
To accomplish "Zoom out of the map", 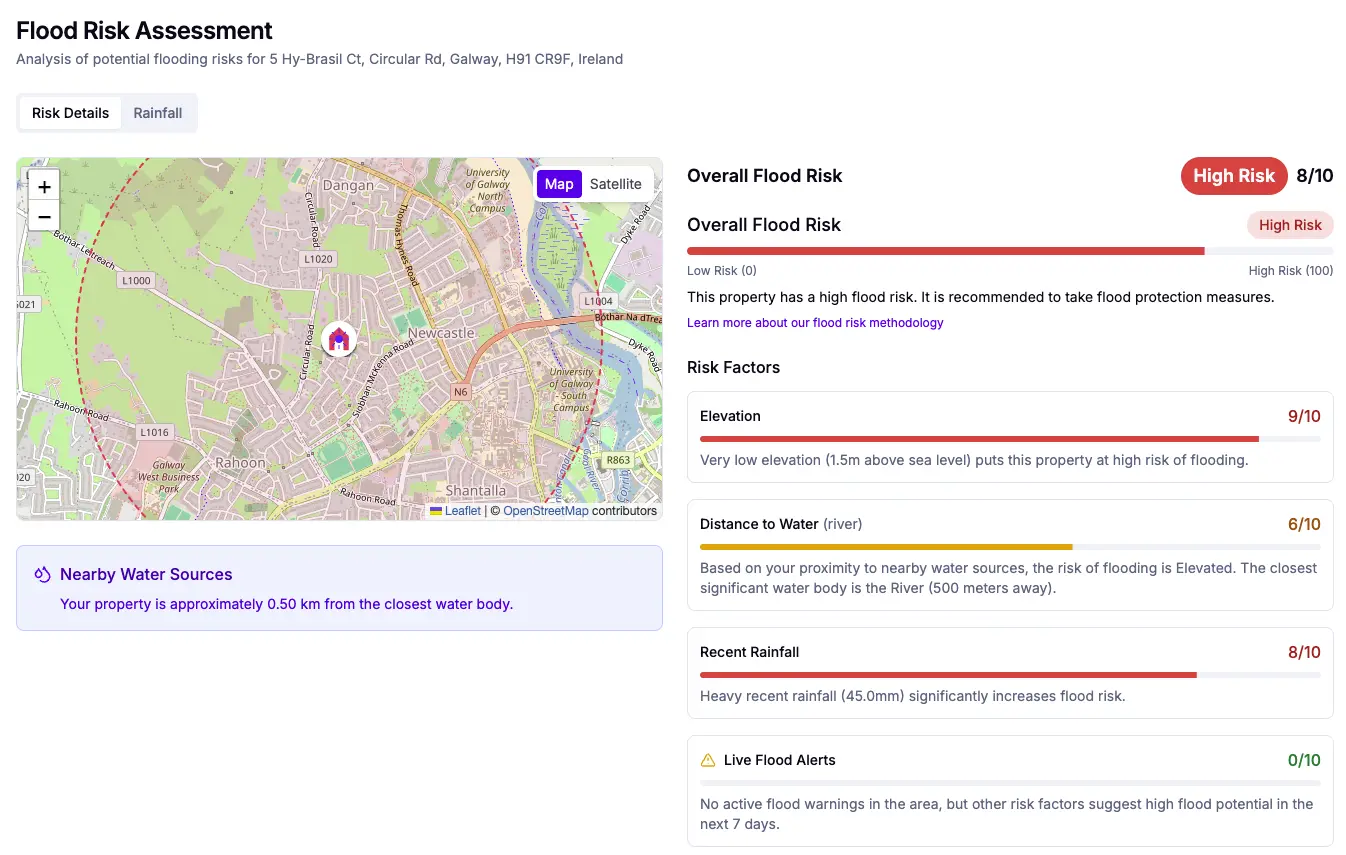I will pos(43,216).
